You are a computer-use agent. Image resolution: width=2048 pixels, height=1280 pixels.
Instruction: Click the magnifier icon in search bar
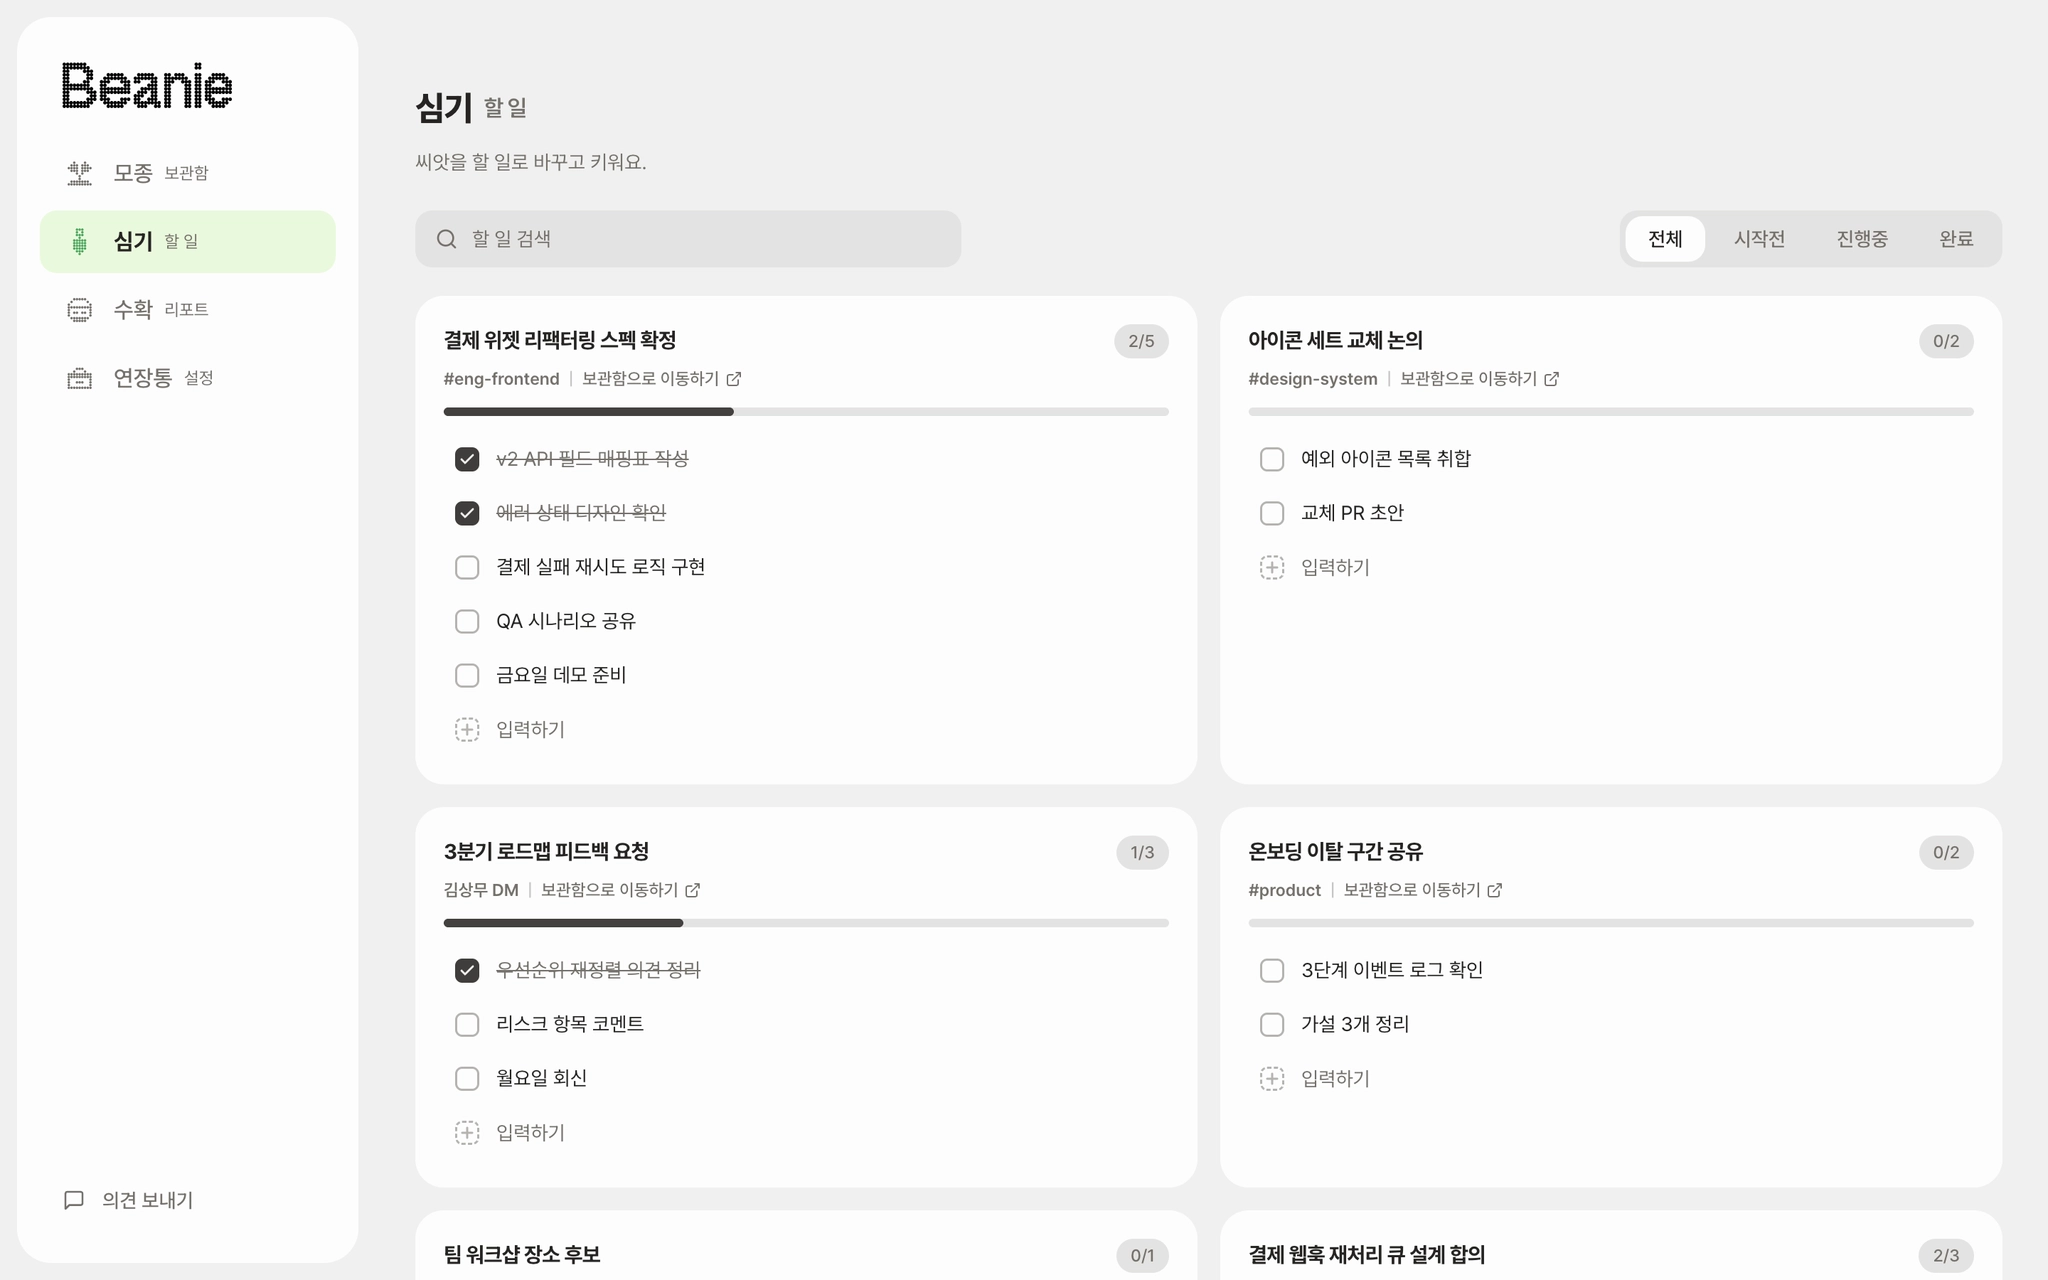pyautogui.click(x=447, y=239)
